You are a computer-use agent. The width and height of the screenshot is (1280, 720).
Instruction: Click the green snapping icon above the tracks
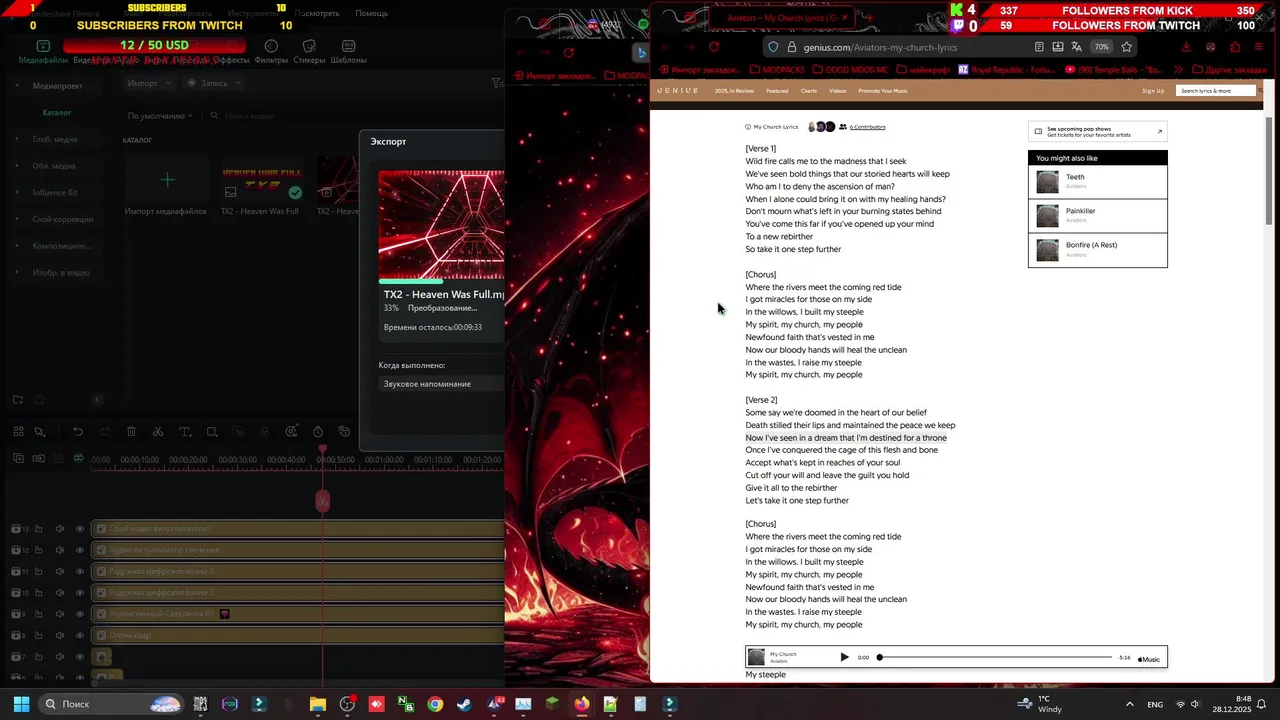[79, 458]
